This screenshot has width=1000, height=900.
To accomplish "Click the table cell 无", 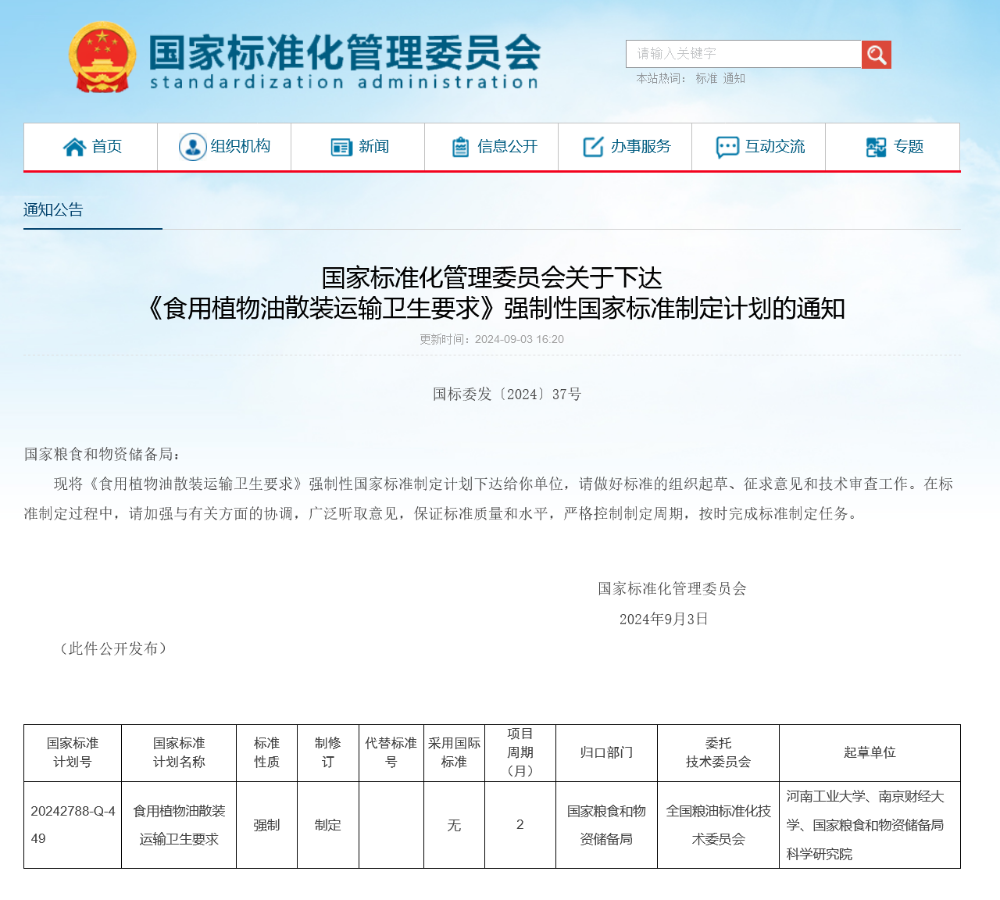I will point(454,825).
